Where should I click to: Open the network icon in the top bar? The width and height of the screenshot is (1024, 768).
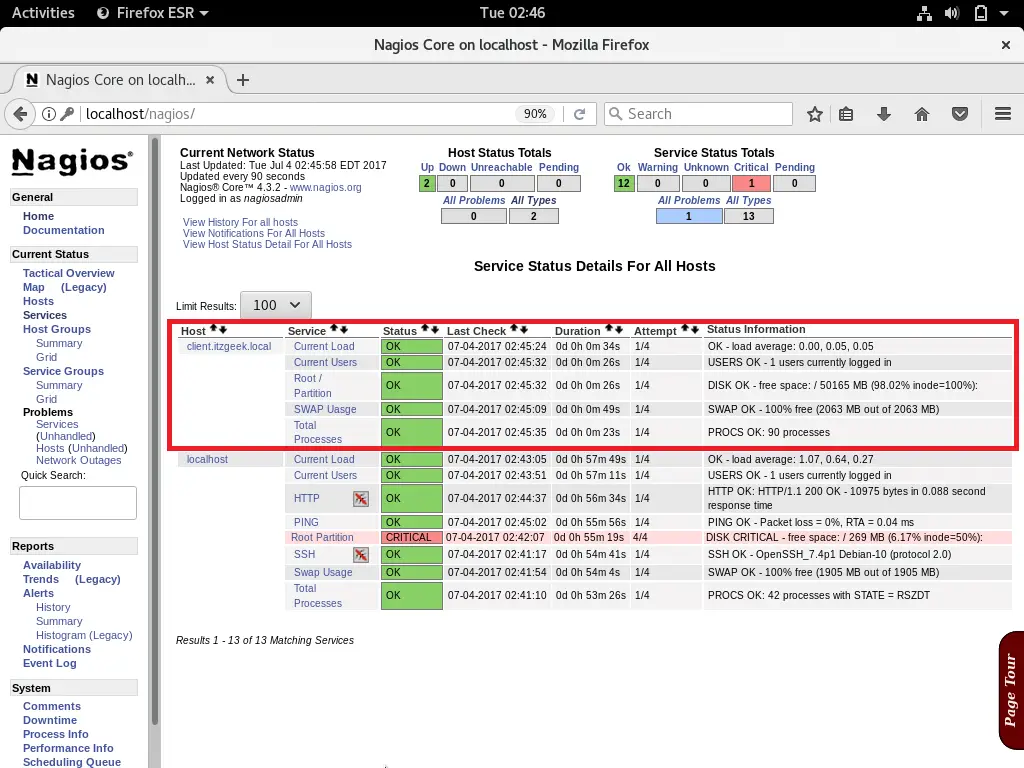[924, 13]
